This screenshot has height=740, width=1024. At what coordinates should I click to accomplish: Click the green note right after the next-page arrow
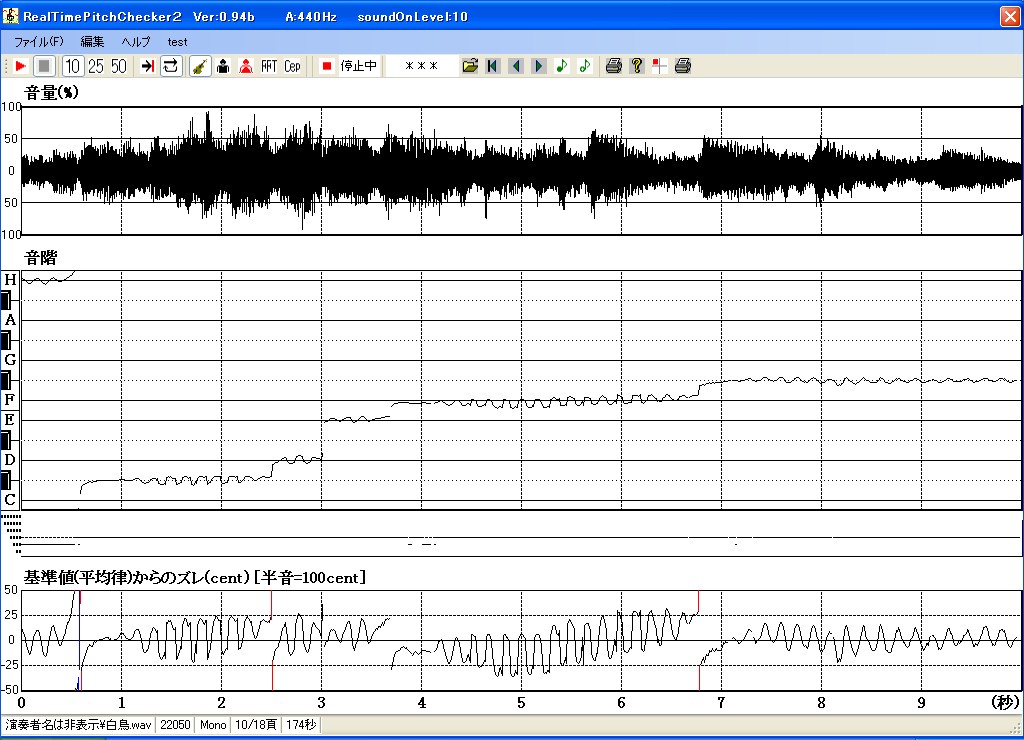click(x=562, y=66)
